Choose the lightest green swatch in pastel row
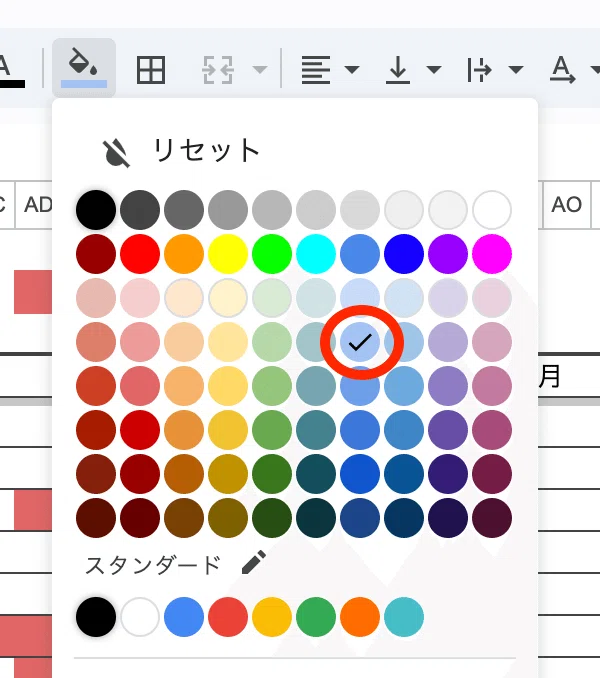The image size is (600, 678). point(272,298)
